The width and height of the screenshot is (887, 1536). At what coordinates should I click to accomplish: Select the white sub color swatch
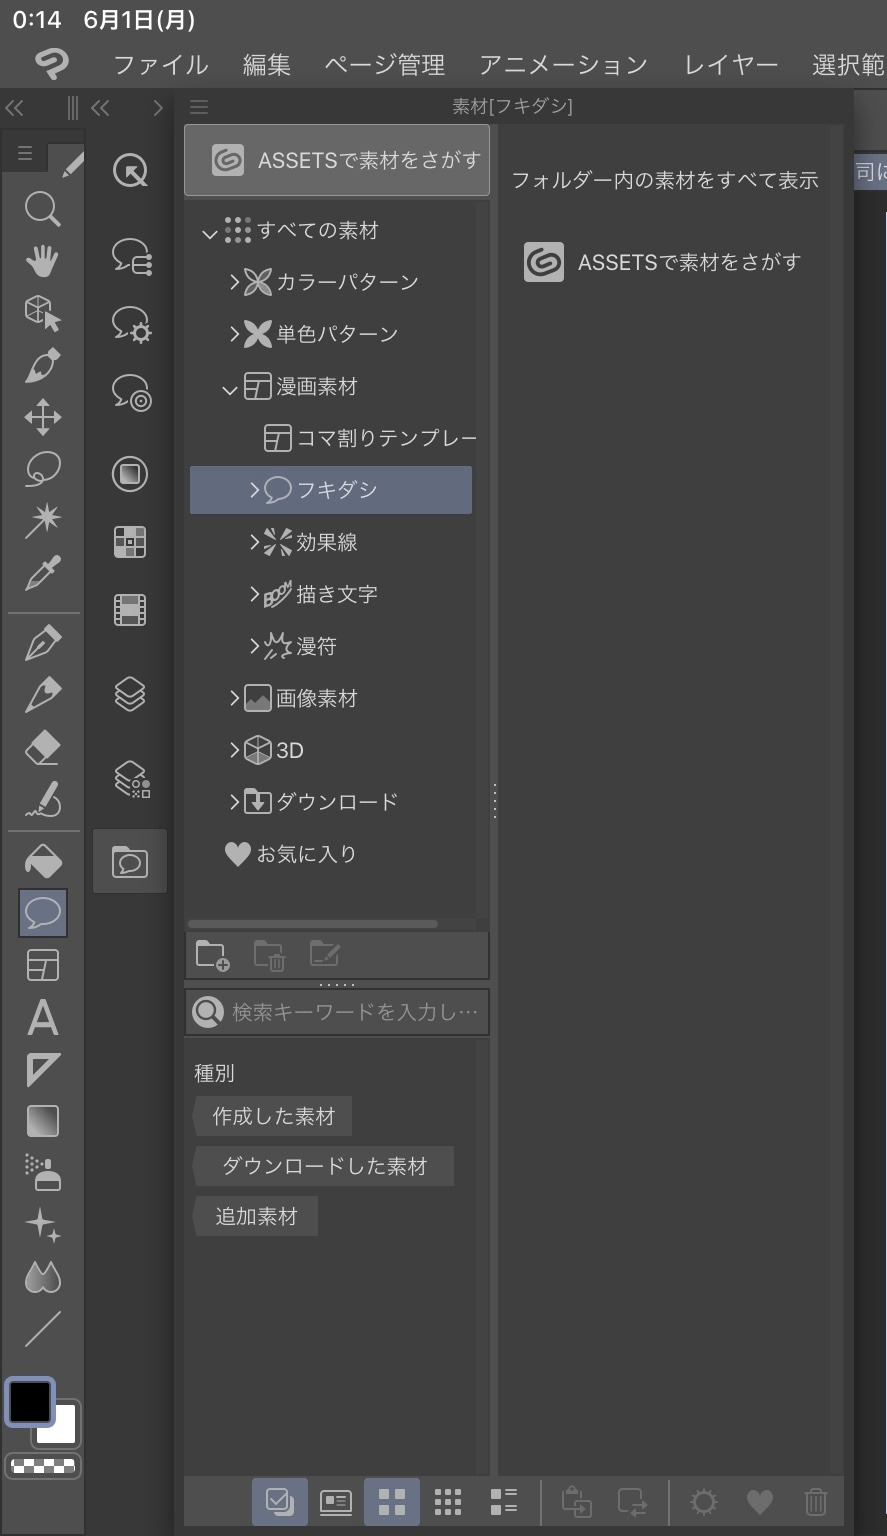click(x=61, y=1427)
